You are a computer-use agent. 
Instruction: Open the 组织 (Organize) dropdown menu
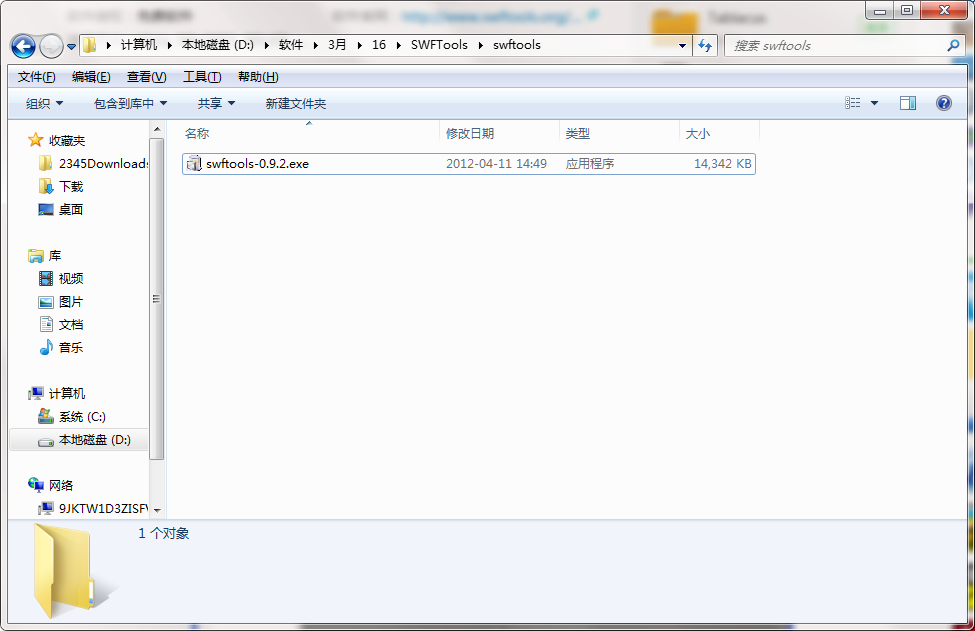pos(41,103)
